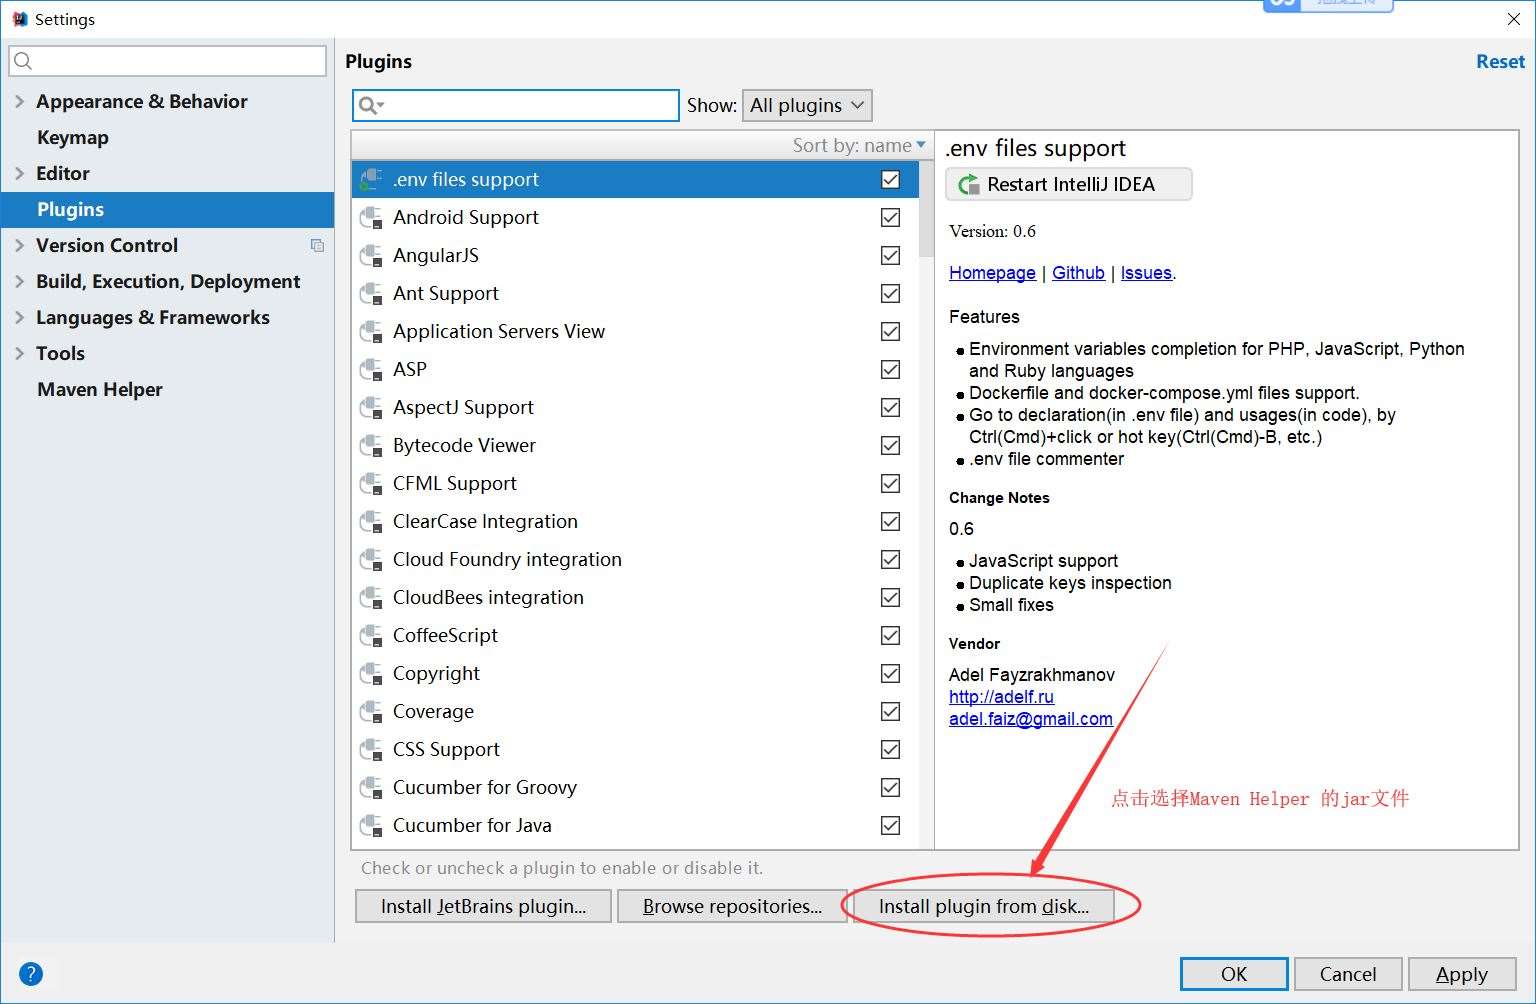The image size is (1536, 1004).
Task: Click the Version Control copy icon
Action: coord(317,246)
